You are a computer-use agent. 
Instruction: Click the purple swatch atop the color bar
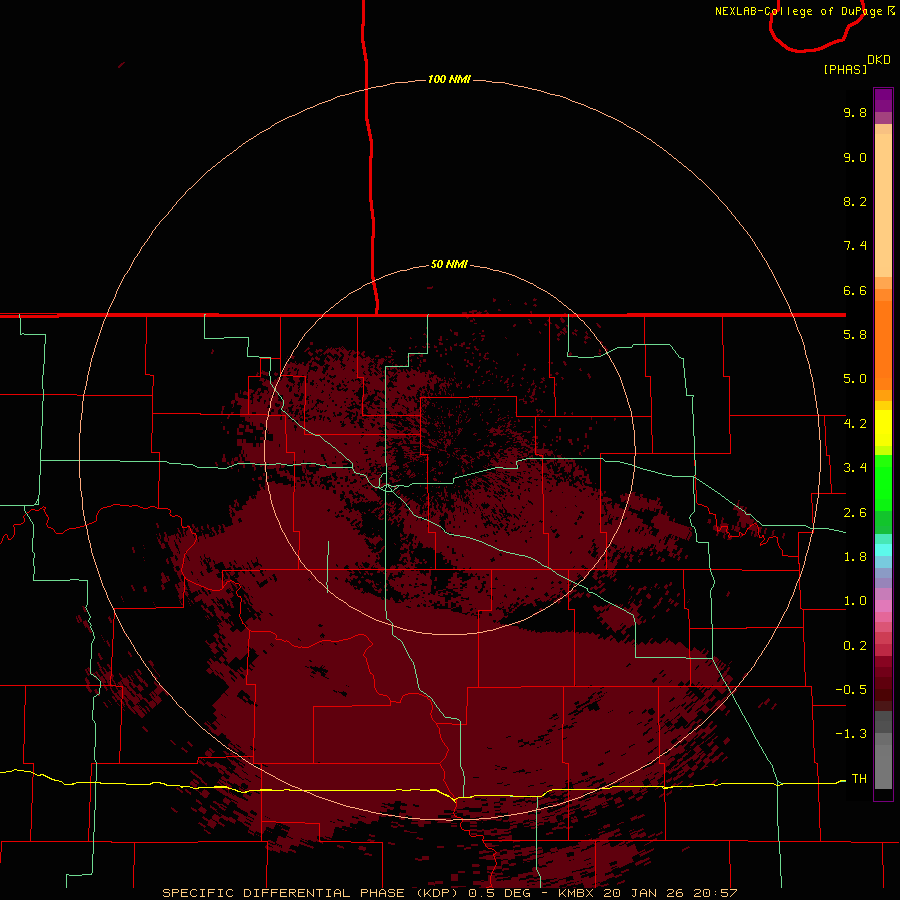[883, 100]
